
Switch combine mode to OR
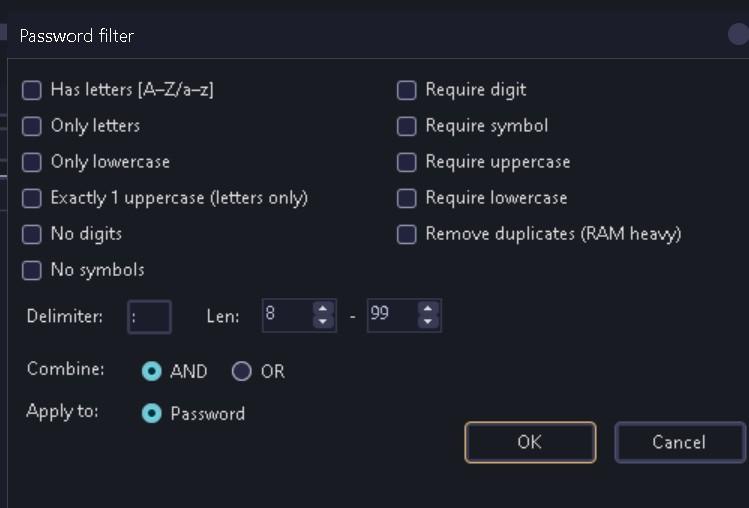click(x=241, y=371)
